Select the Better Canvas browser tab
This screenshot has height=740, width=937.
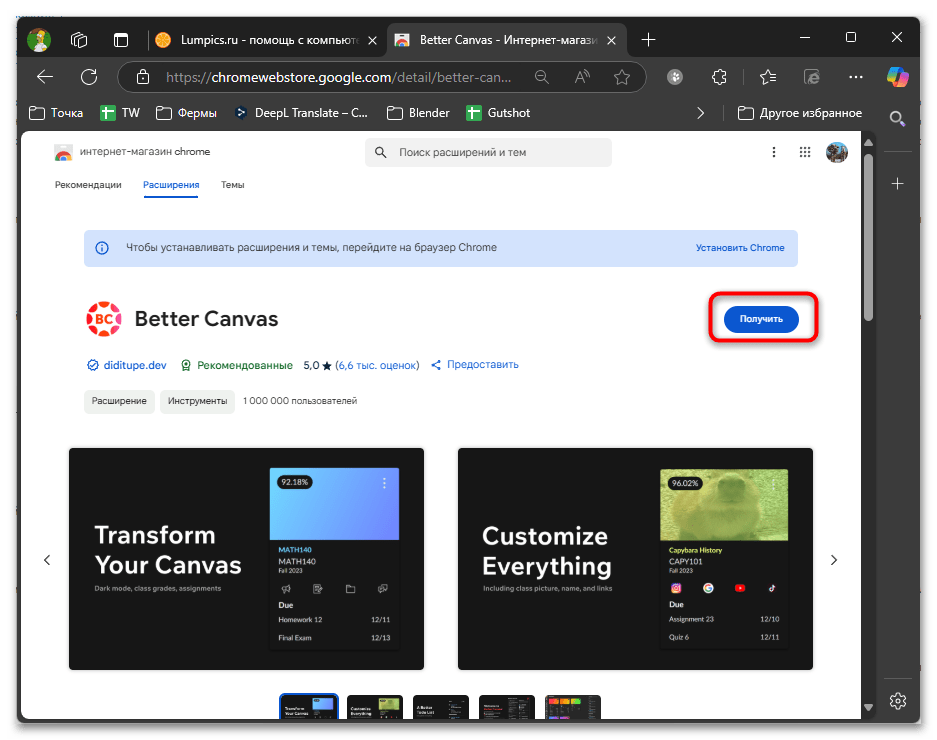pos(507,40)
